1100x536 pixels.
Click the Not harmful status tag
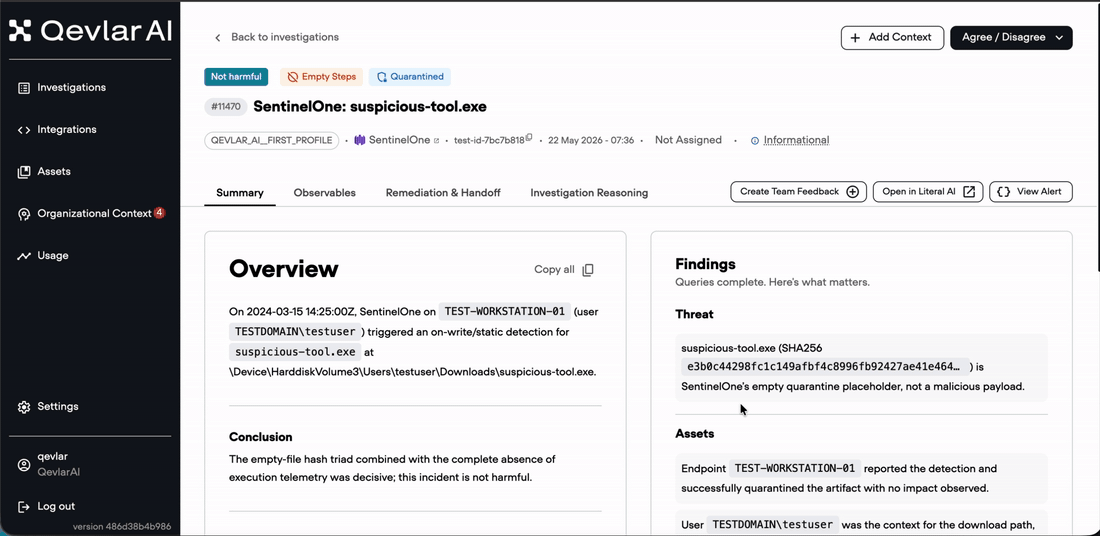click(x=236, y=77)
